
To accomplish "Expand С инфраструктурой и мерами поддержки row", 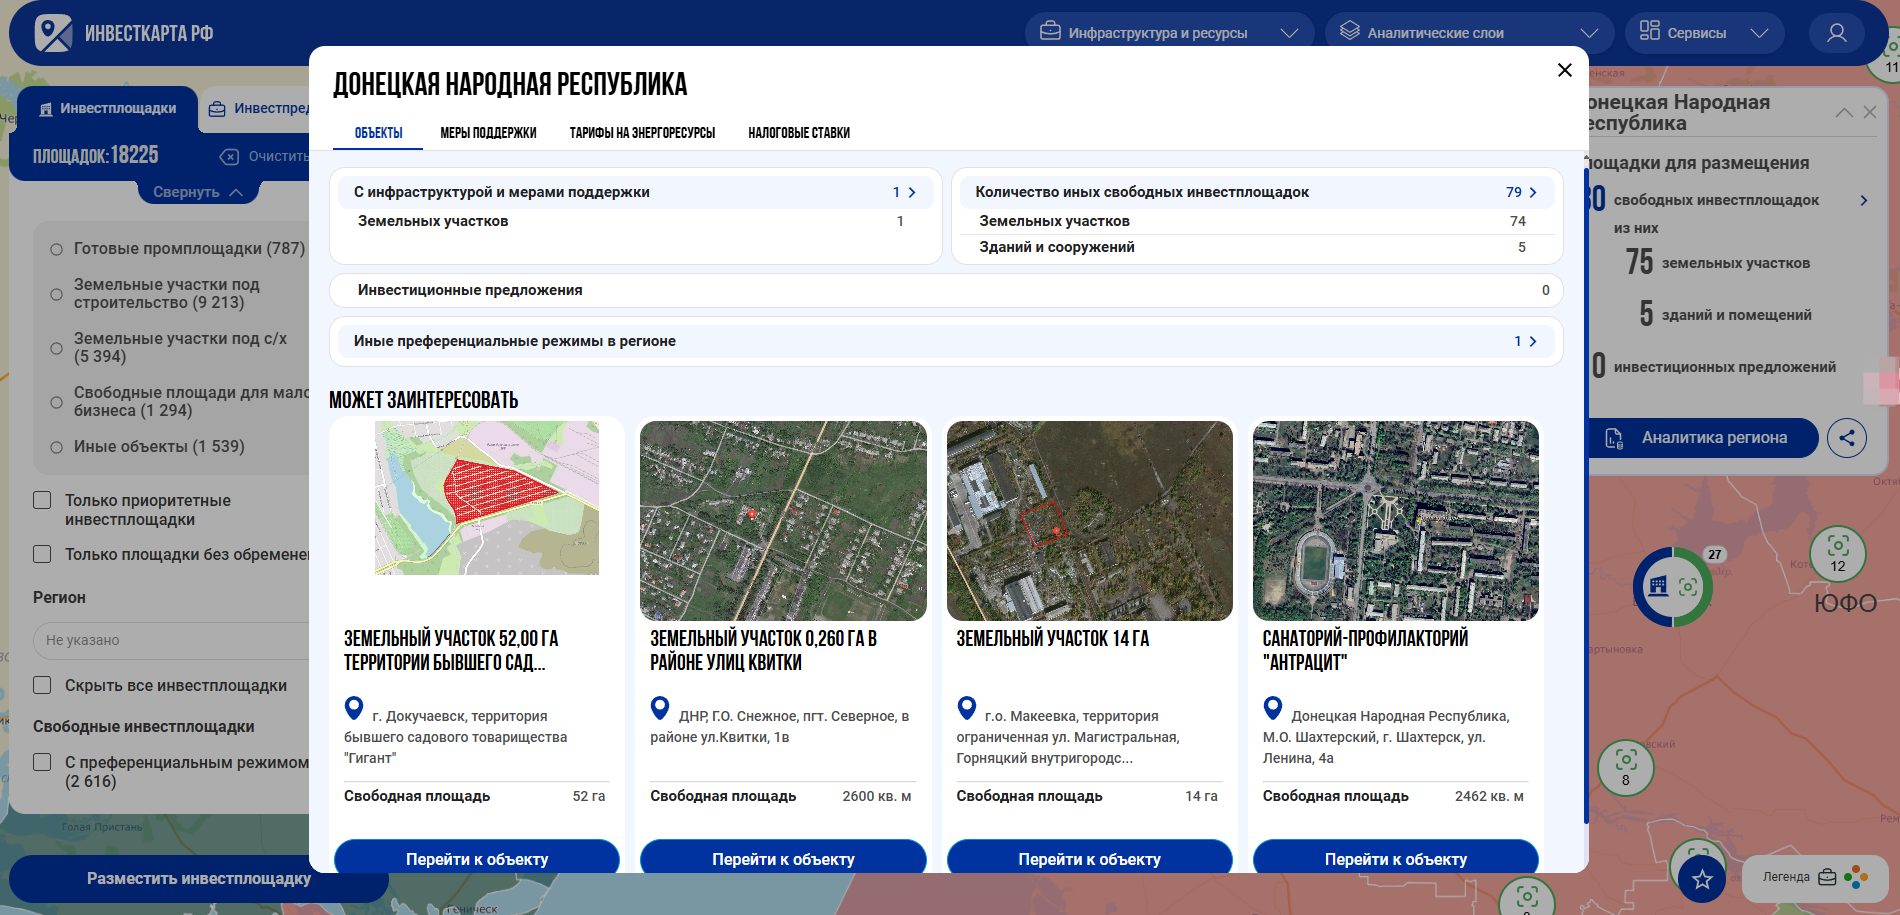I will pyautogui.click(x=635, y=192).
